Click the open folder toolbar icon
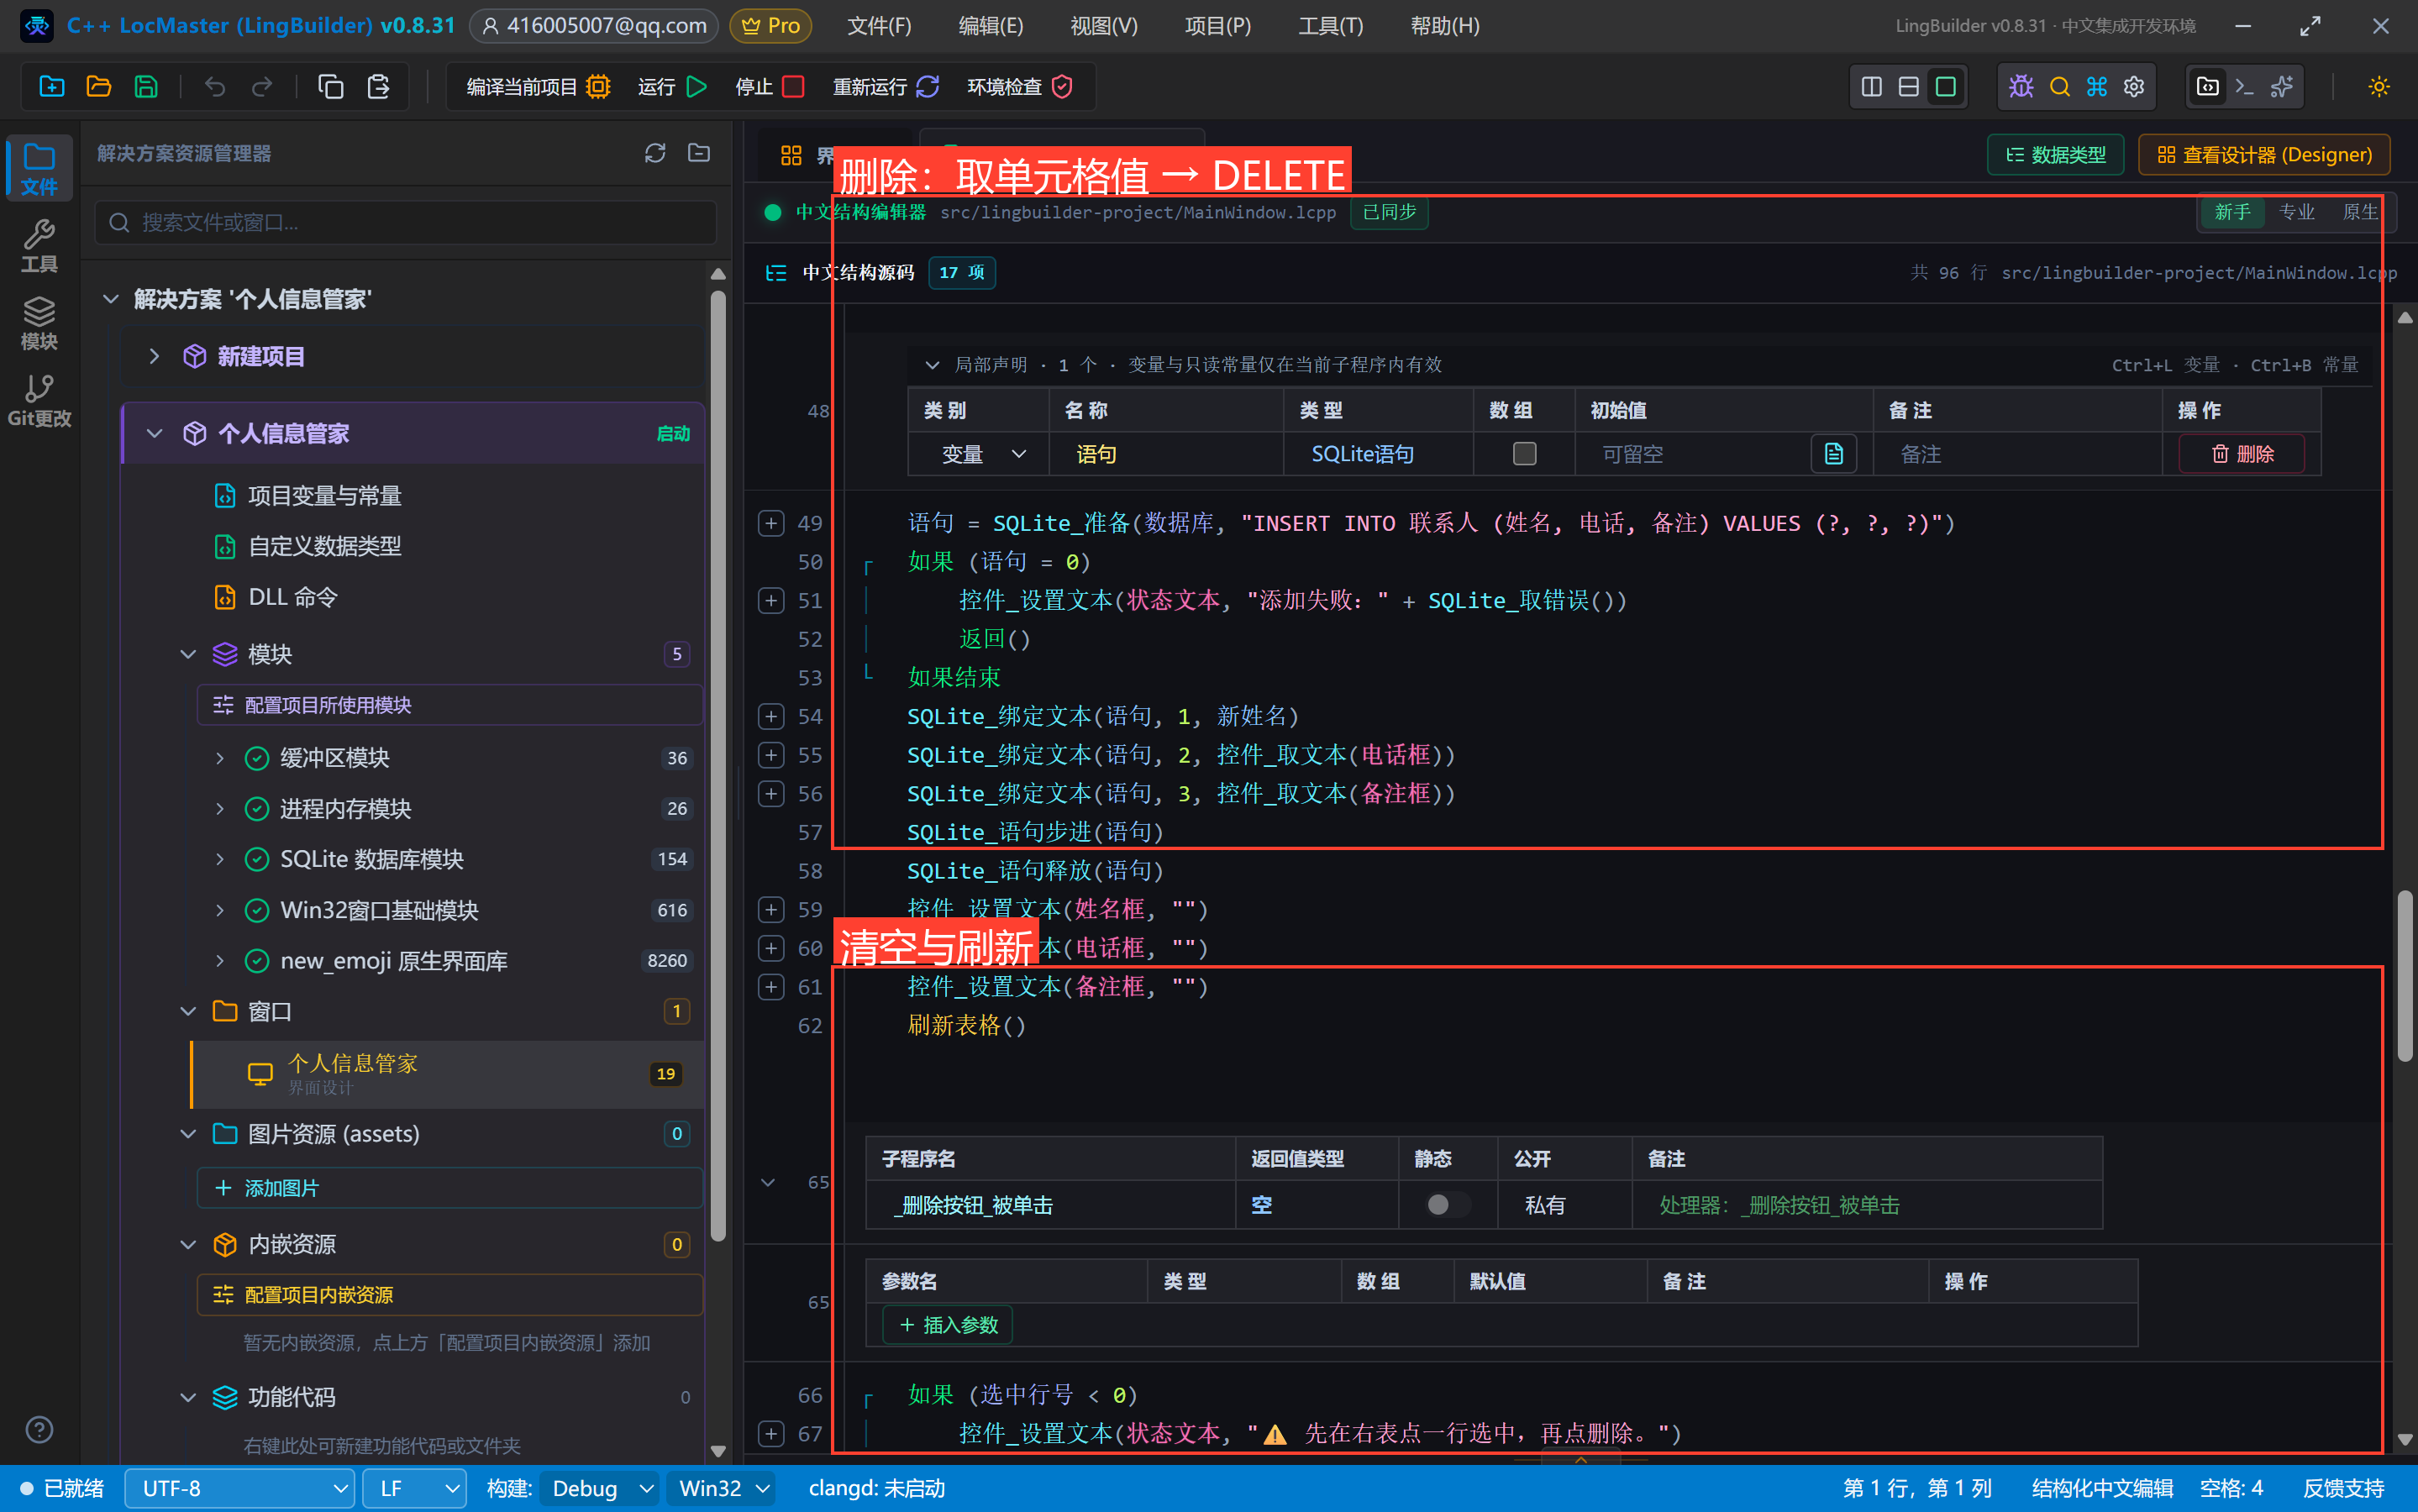The image size is (2418, 1512). (99, 87)
